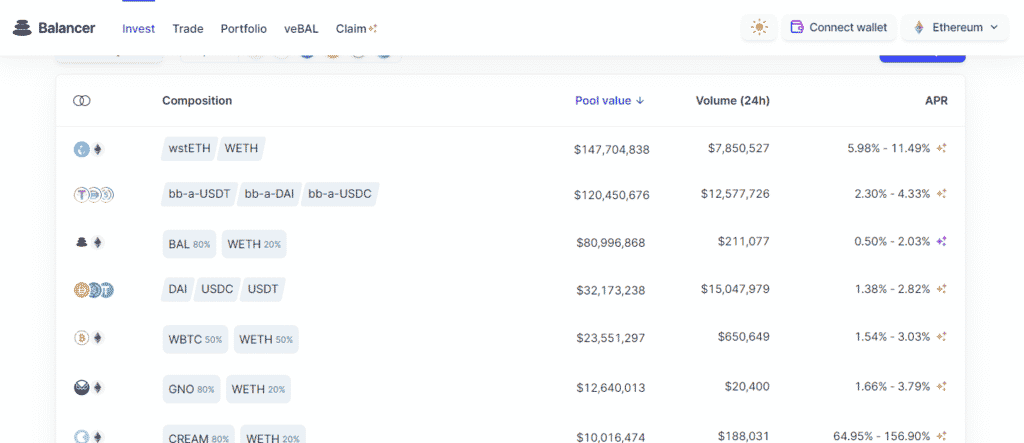Image resolution: width=1024 pixels, height=443 pixels.
Task: Click pool value $23,551,297
Action: click(x=611, y=338)
